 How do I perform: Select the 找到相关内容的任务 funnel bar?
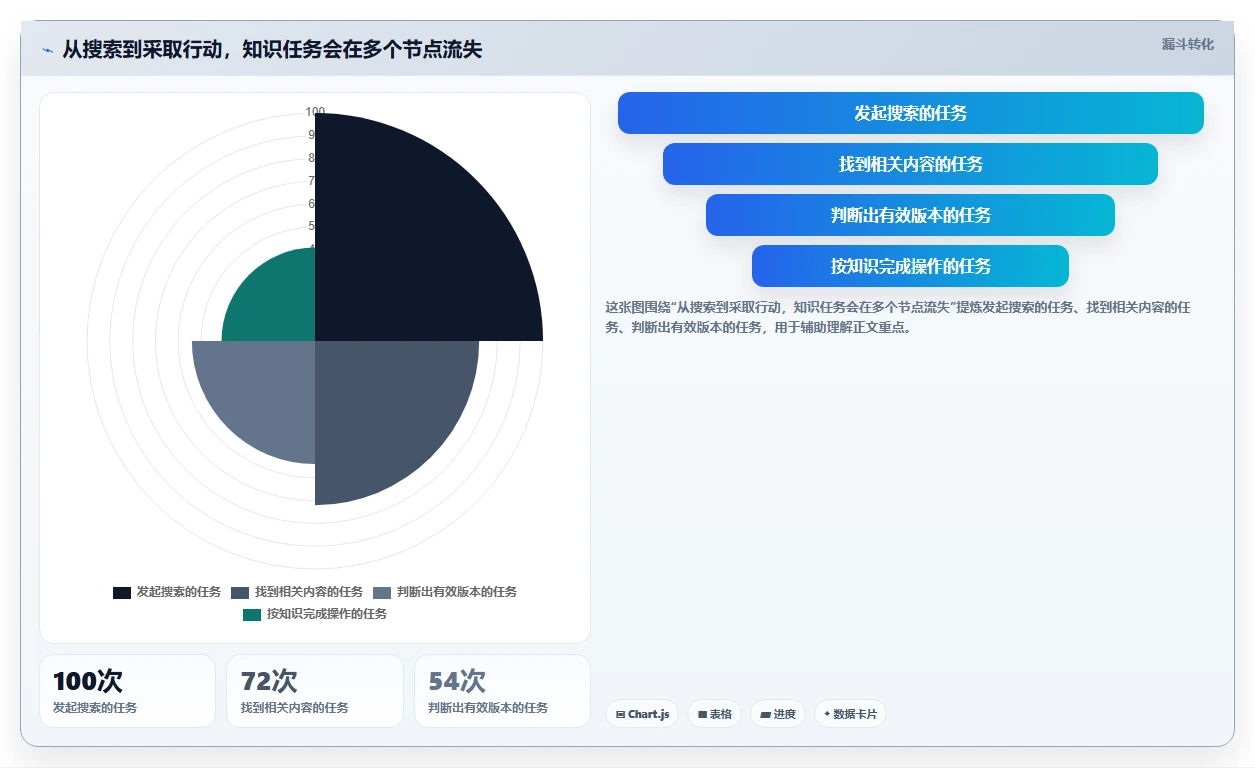[x=910, y=164]
